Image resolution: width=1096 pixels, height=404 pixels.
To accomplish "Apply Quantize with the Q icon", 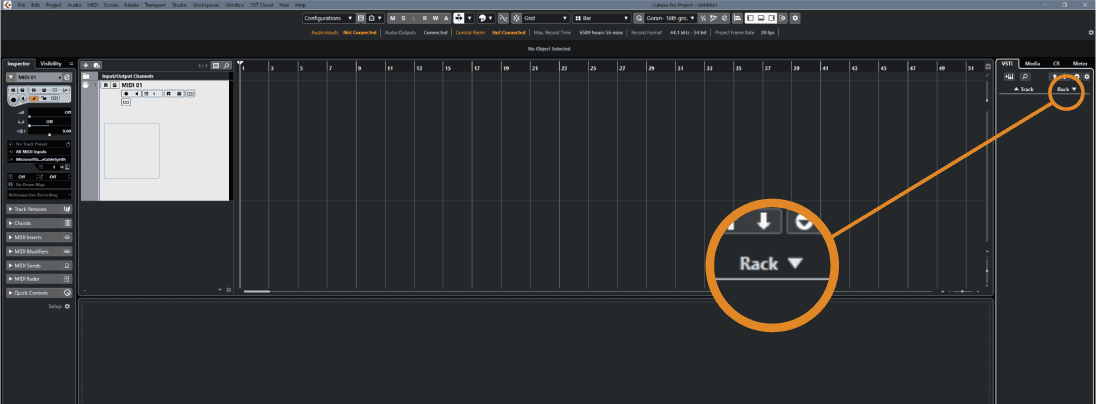I will coord(638,18).
